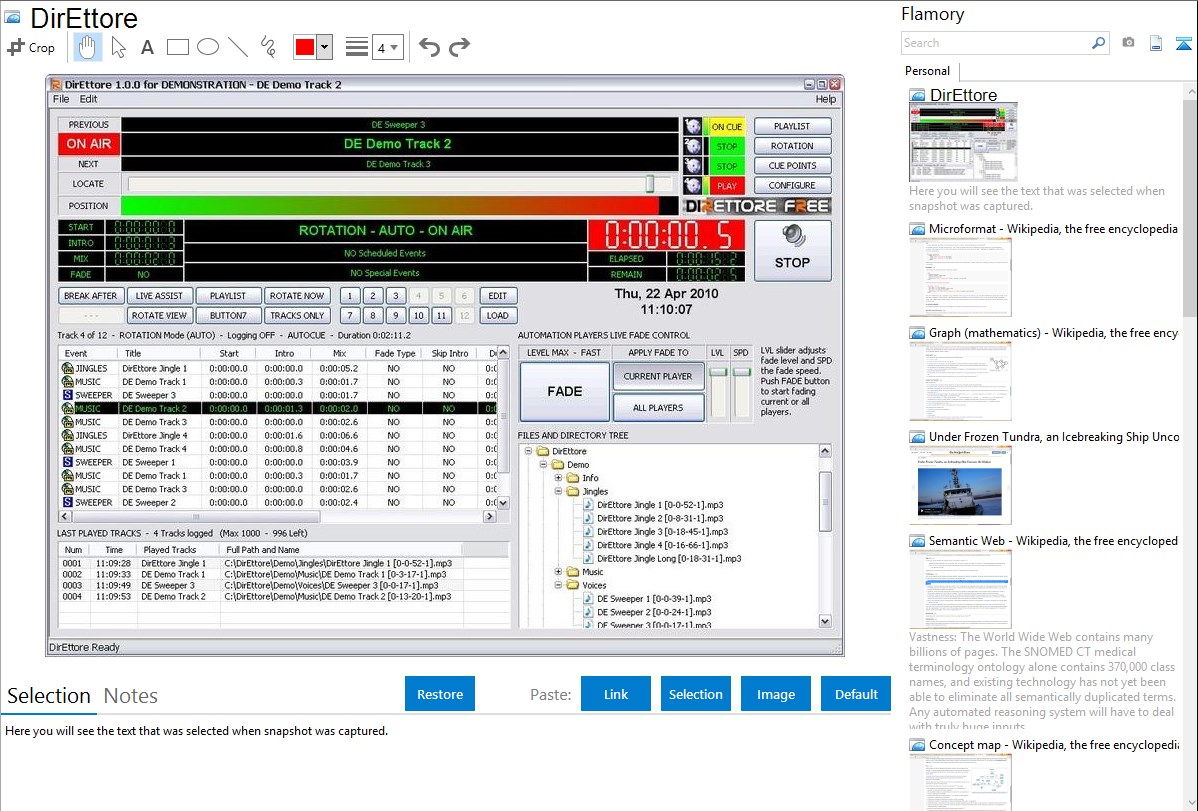This screenshot has width=1198, height=811.
Task: Open the PLAYLIST panel button at top right
Action: [x=792, y=126]
